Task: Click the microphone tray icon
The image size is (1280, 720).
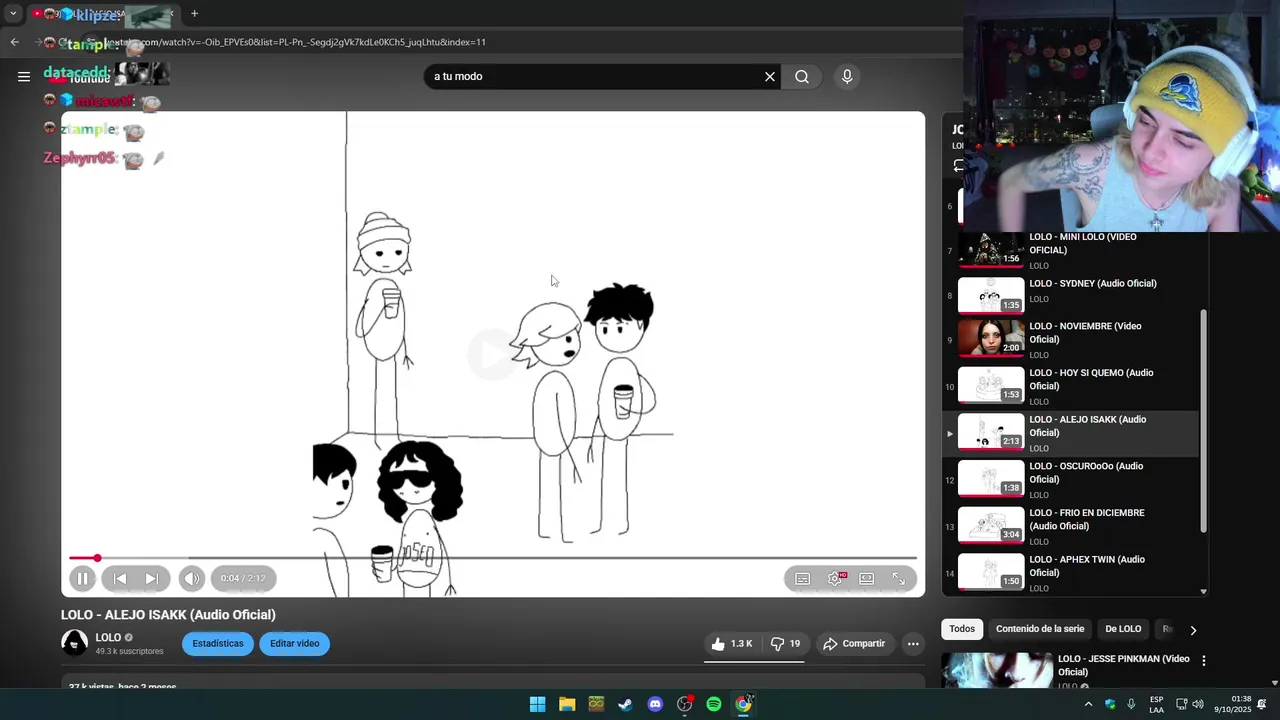Action: [1131, 704]
